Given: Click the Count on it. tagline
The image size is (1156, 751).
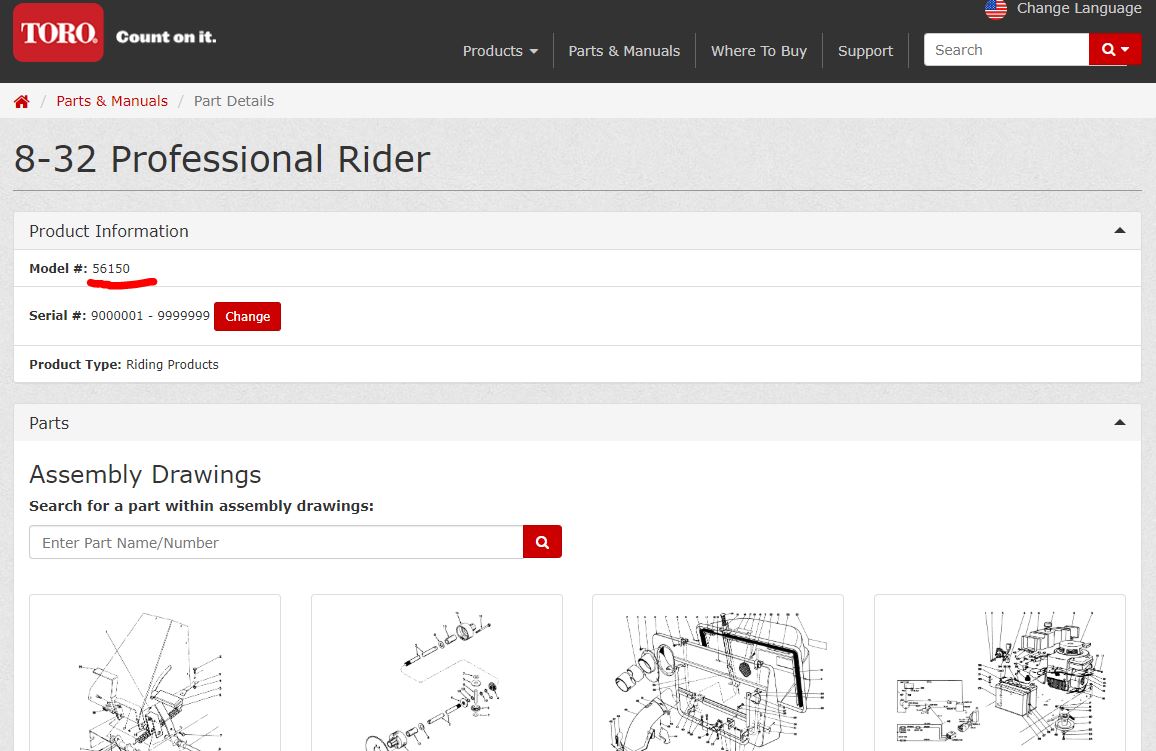Looking at the screenshot, I should click(166, 37).
